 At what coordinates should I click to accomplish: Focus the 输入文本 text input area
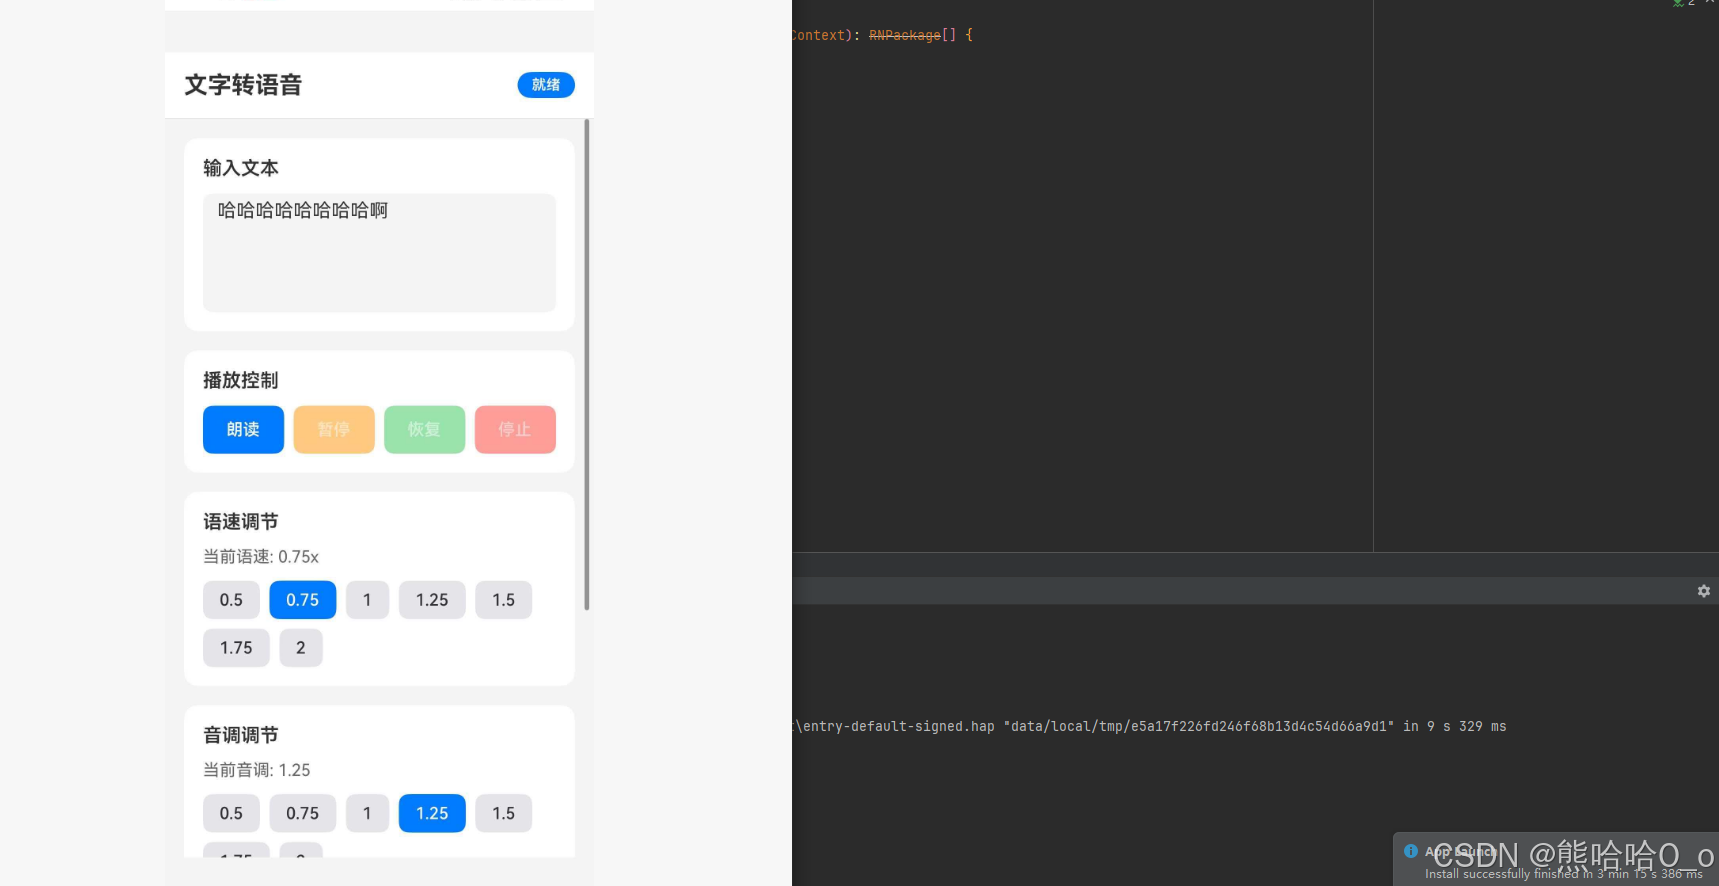tap(379, 252)
